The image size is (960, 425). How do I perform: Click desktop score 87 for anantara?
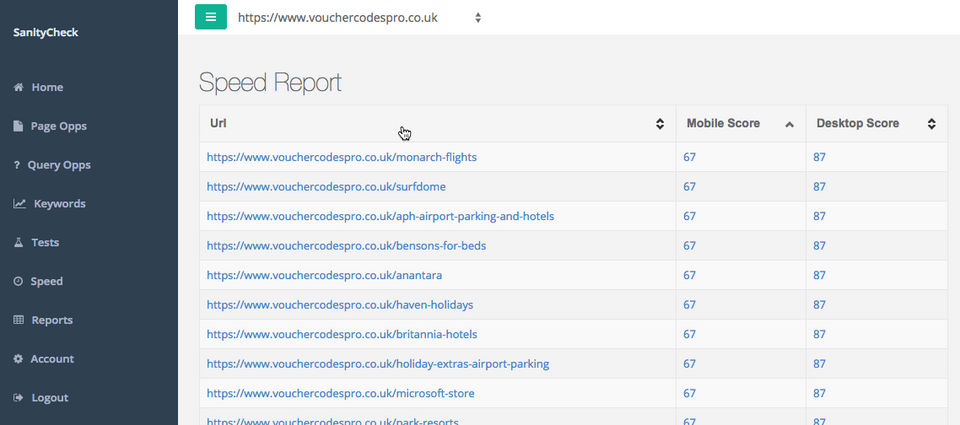coord(819,275)
